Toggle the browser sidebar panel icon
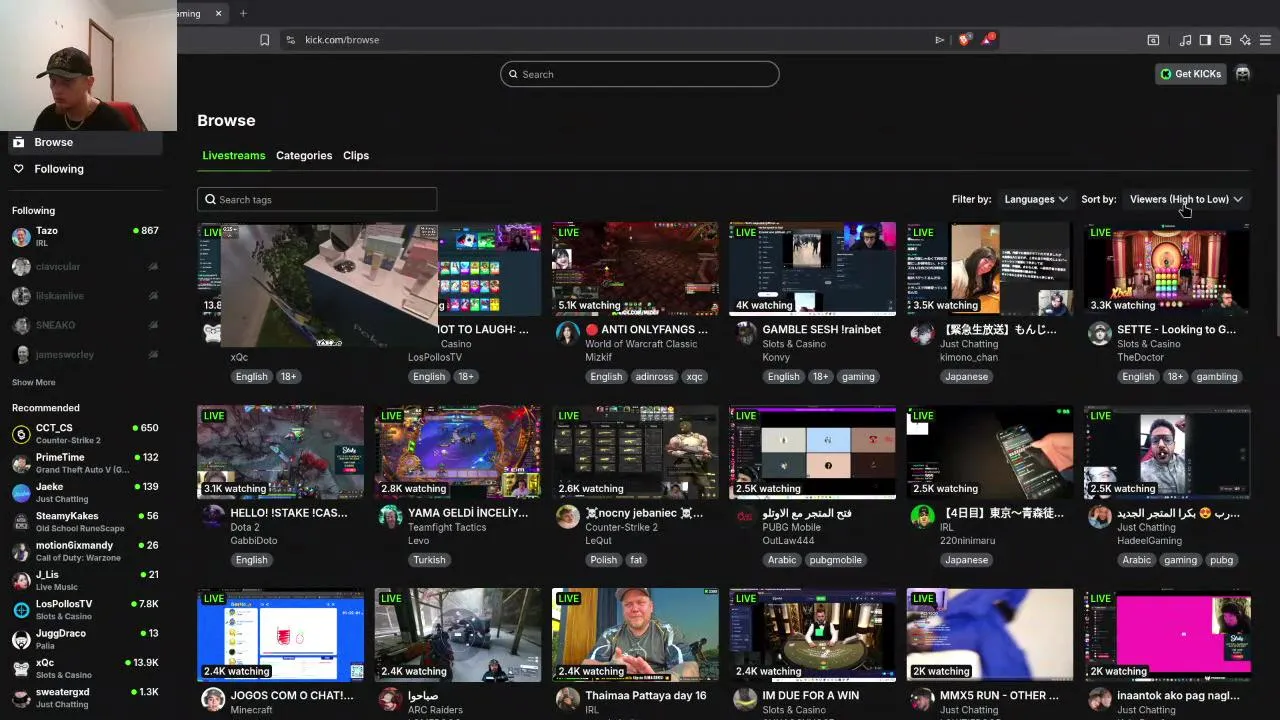 pyautogui.click(x=1205, y=40)
